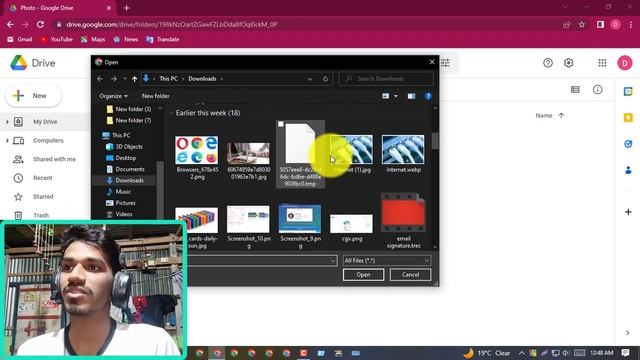Get add-ons plus icon in side panel
This screenshot has width=640, height=360.
coord(628,212)
